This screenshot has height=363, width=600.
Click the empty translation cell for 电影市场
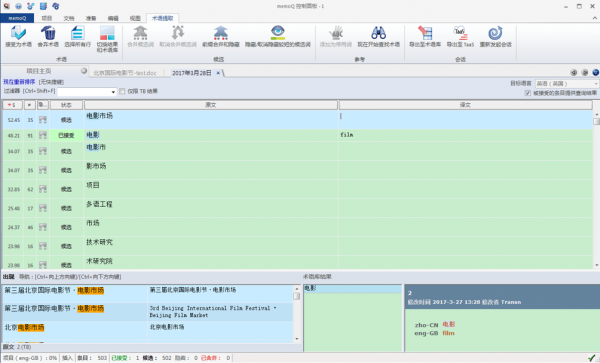[465, 120]
